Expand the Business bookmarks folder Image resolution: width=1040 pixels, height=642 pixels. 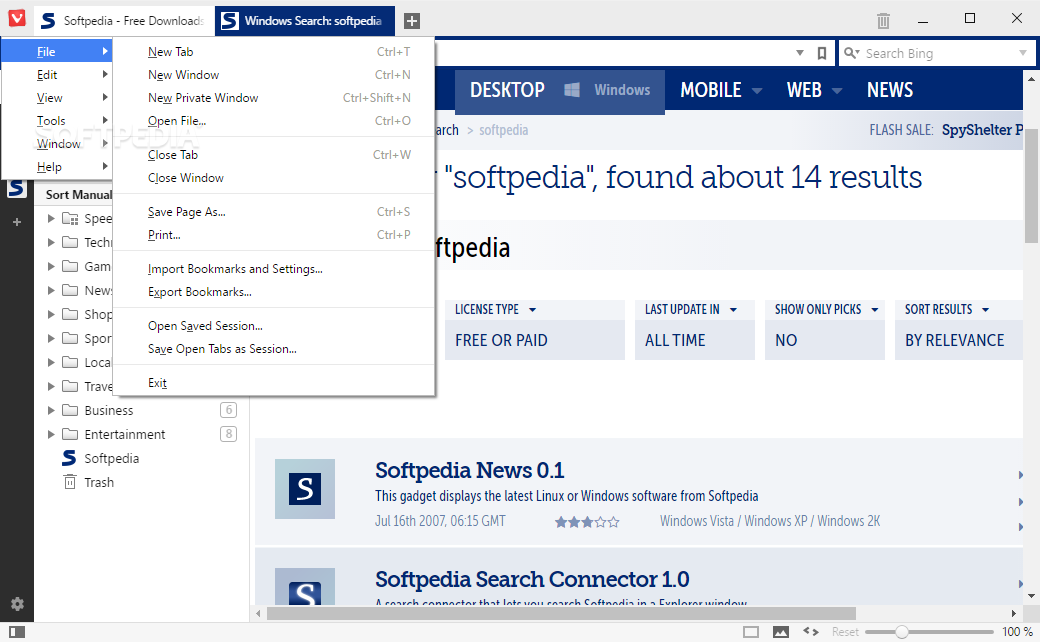(x=51, y=411)
